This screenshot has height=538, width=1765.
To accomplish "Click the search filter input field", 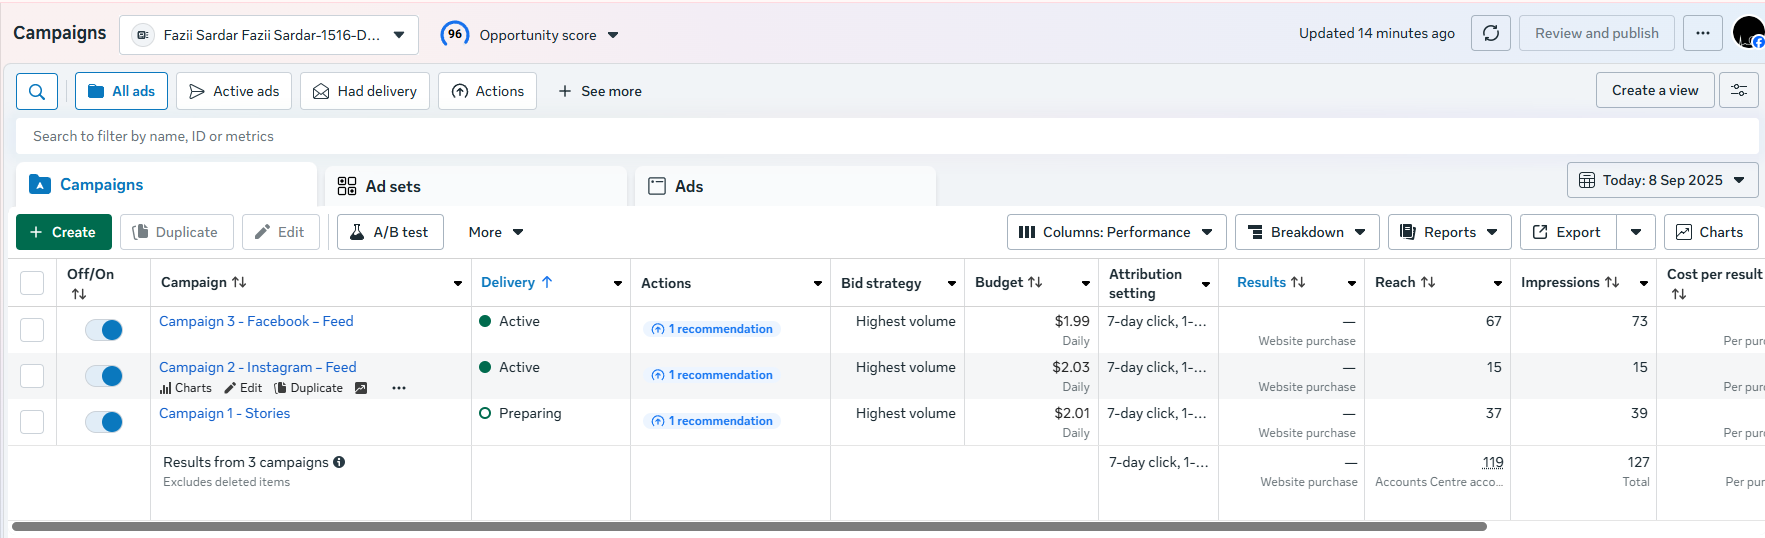I will [887, 136].
